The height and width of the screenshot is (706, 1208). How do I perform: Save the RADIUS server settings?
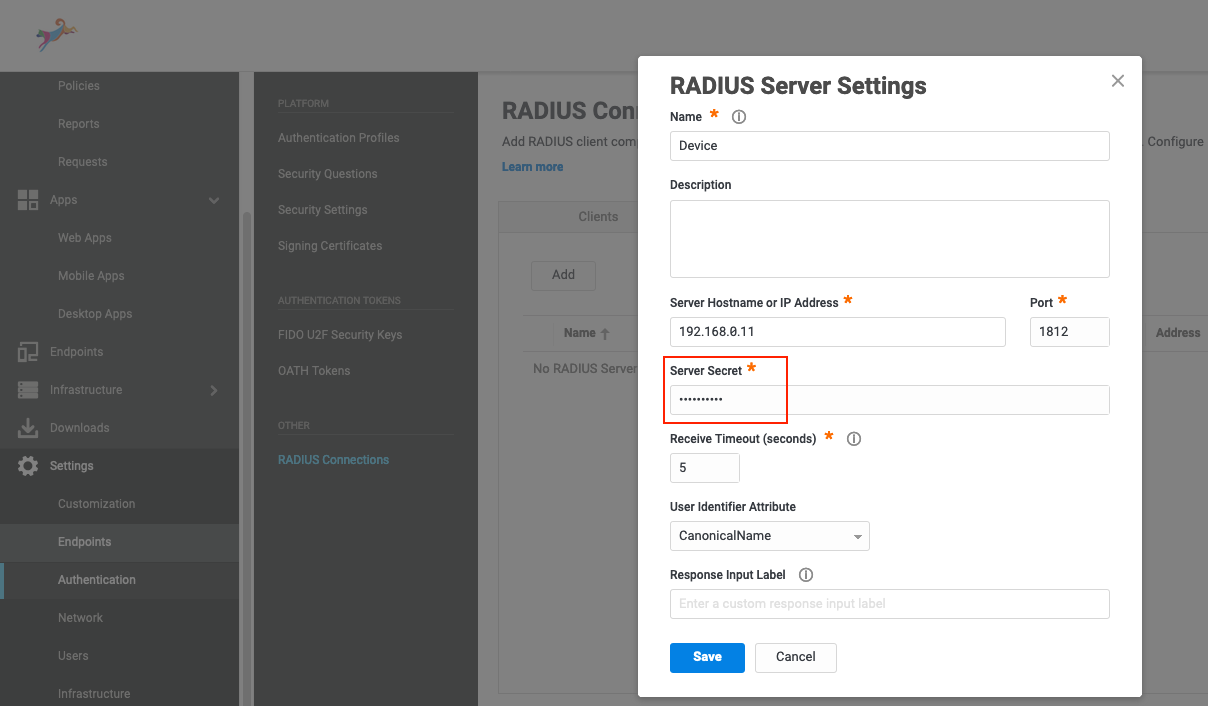point(707,657)
